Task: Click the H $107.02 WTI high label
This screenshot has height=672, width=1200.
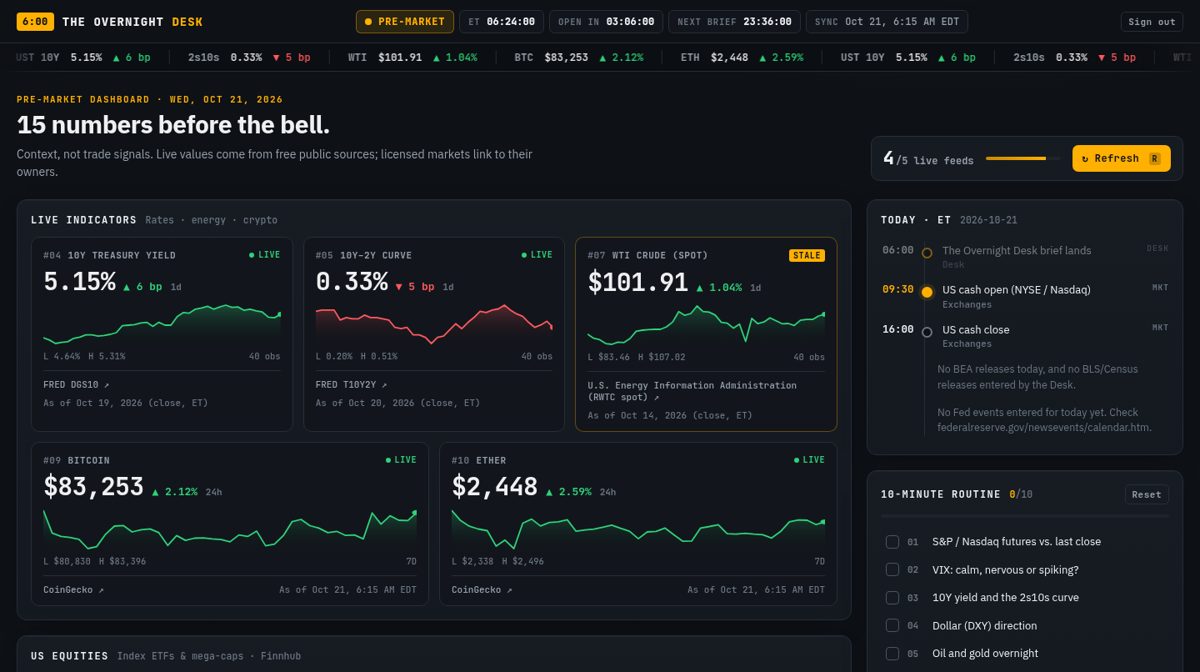Action: (661, 357)
